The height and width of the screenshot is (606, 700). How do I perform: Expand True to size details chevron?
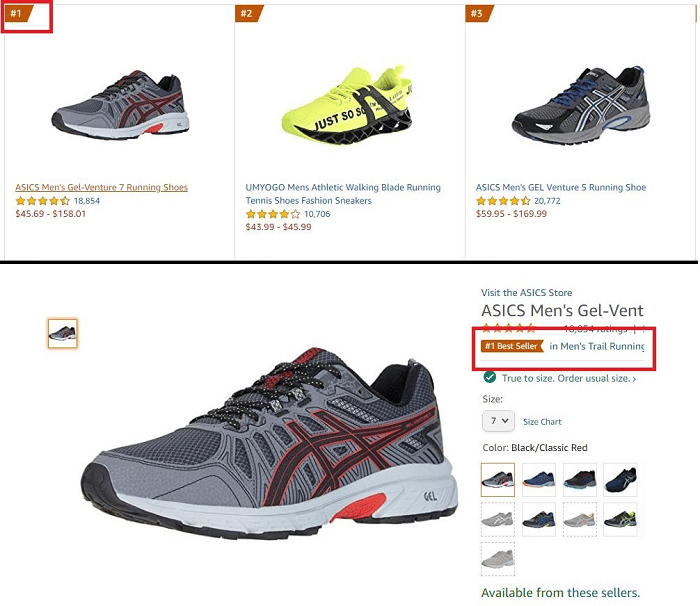click(x=634, y=379)
